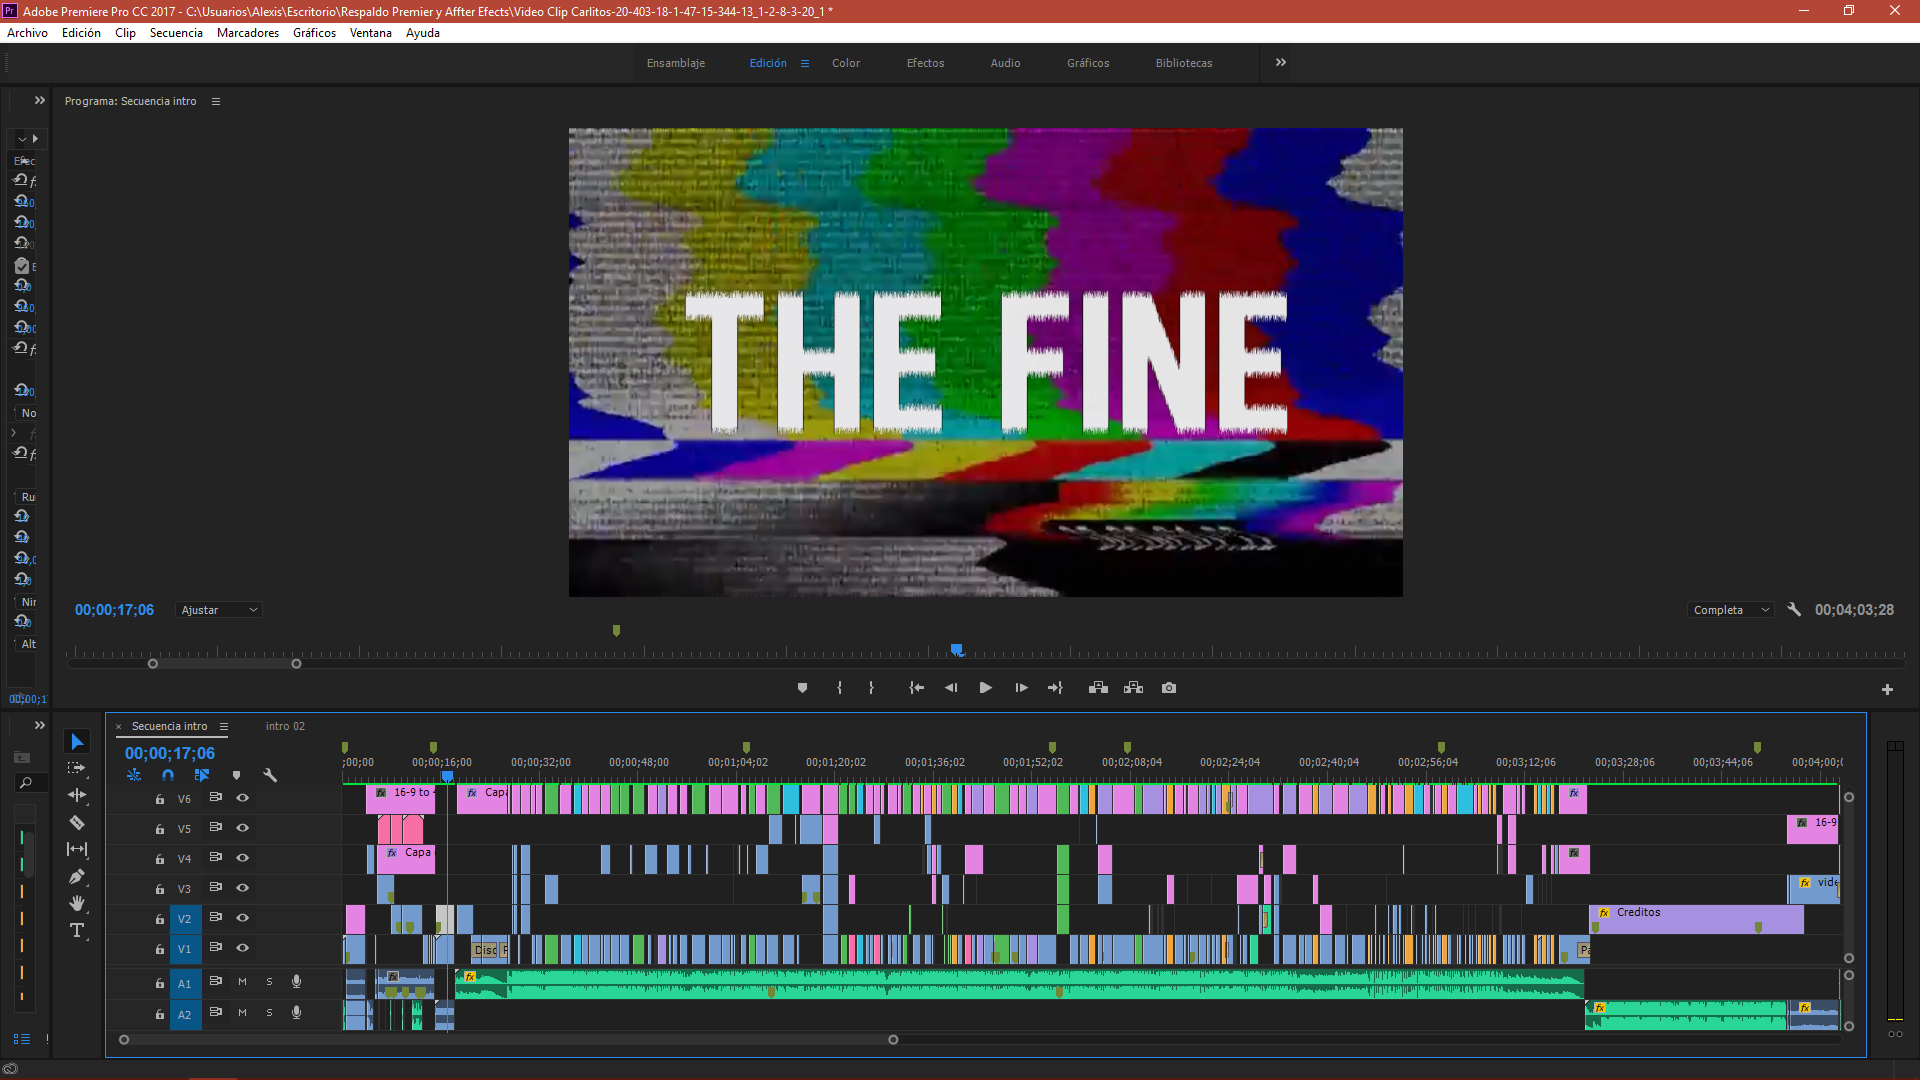This screenshot has height=1080, width=1920.
Task: Select the Type tool
Action: [x=77, y=930]
